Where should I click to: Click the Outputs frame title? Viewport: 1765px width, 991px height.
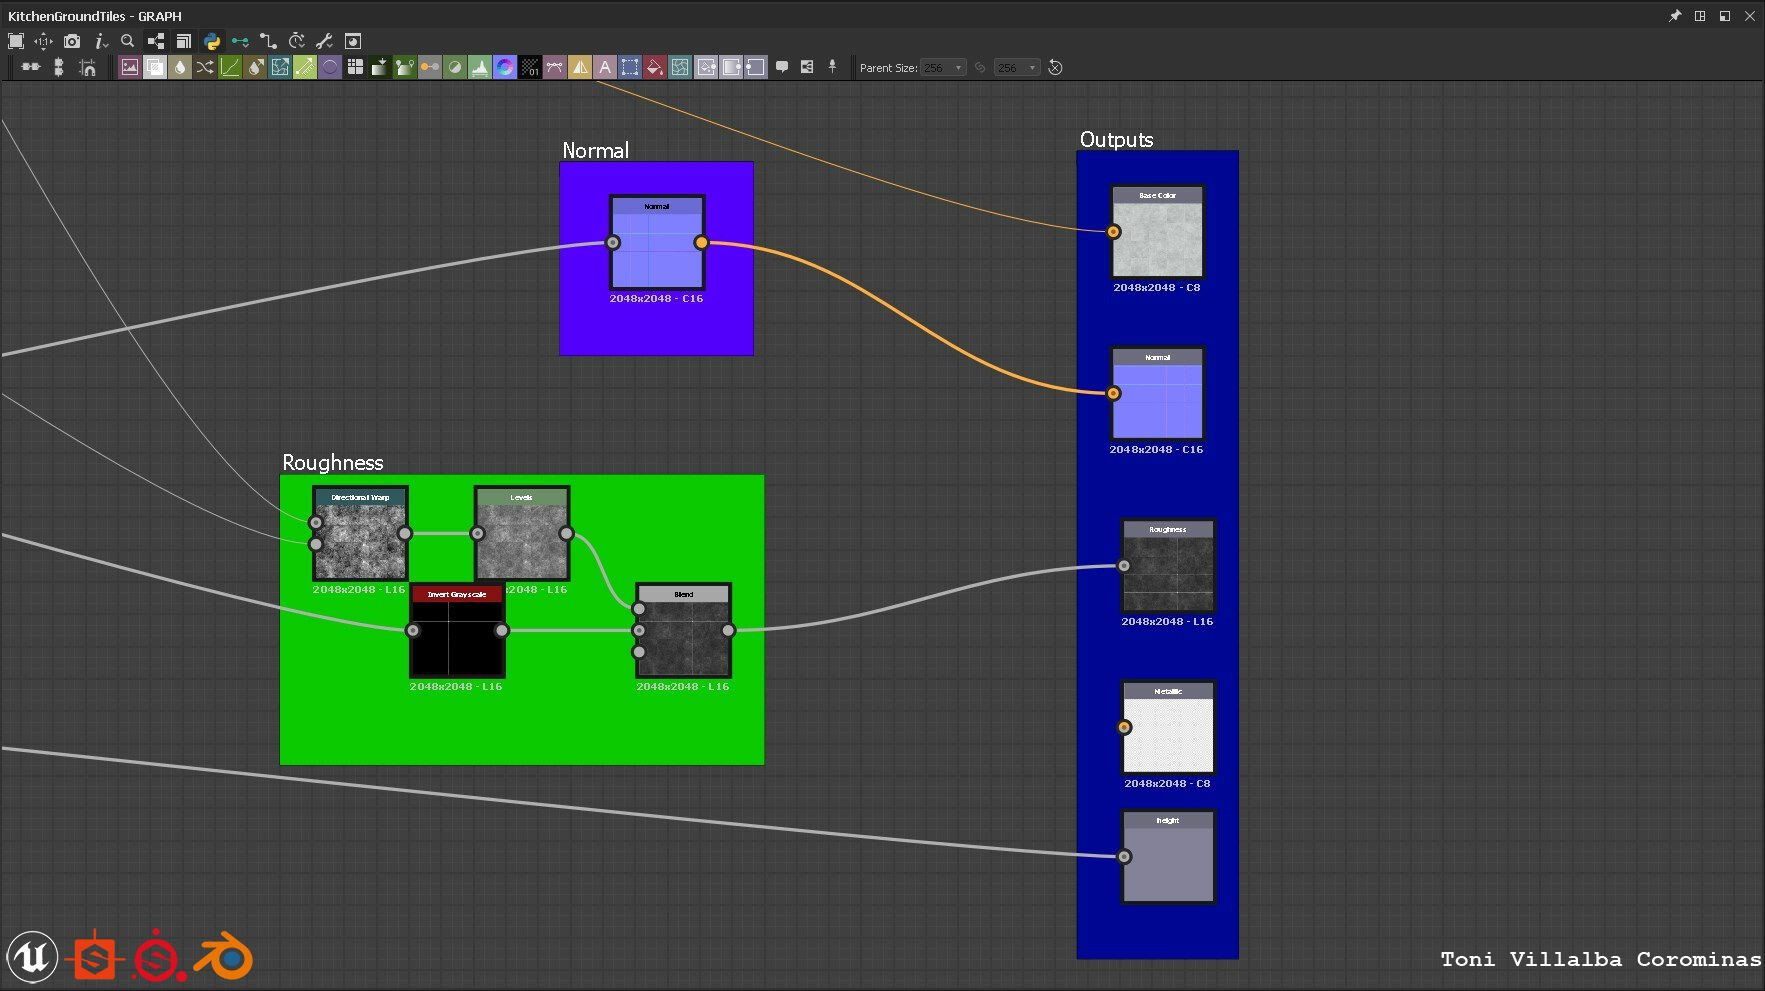(x=1116, y=140)
